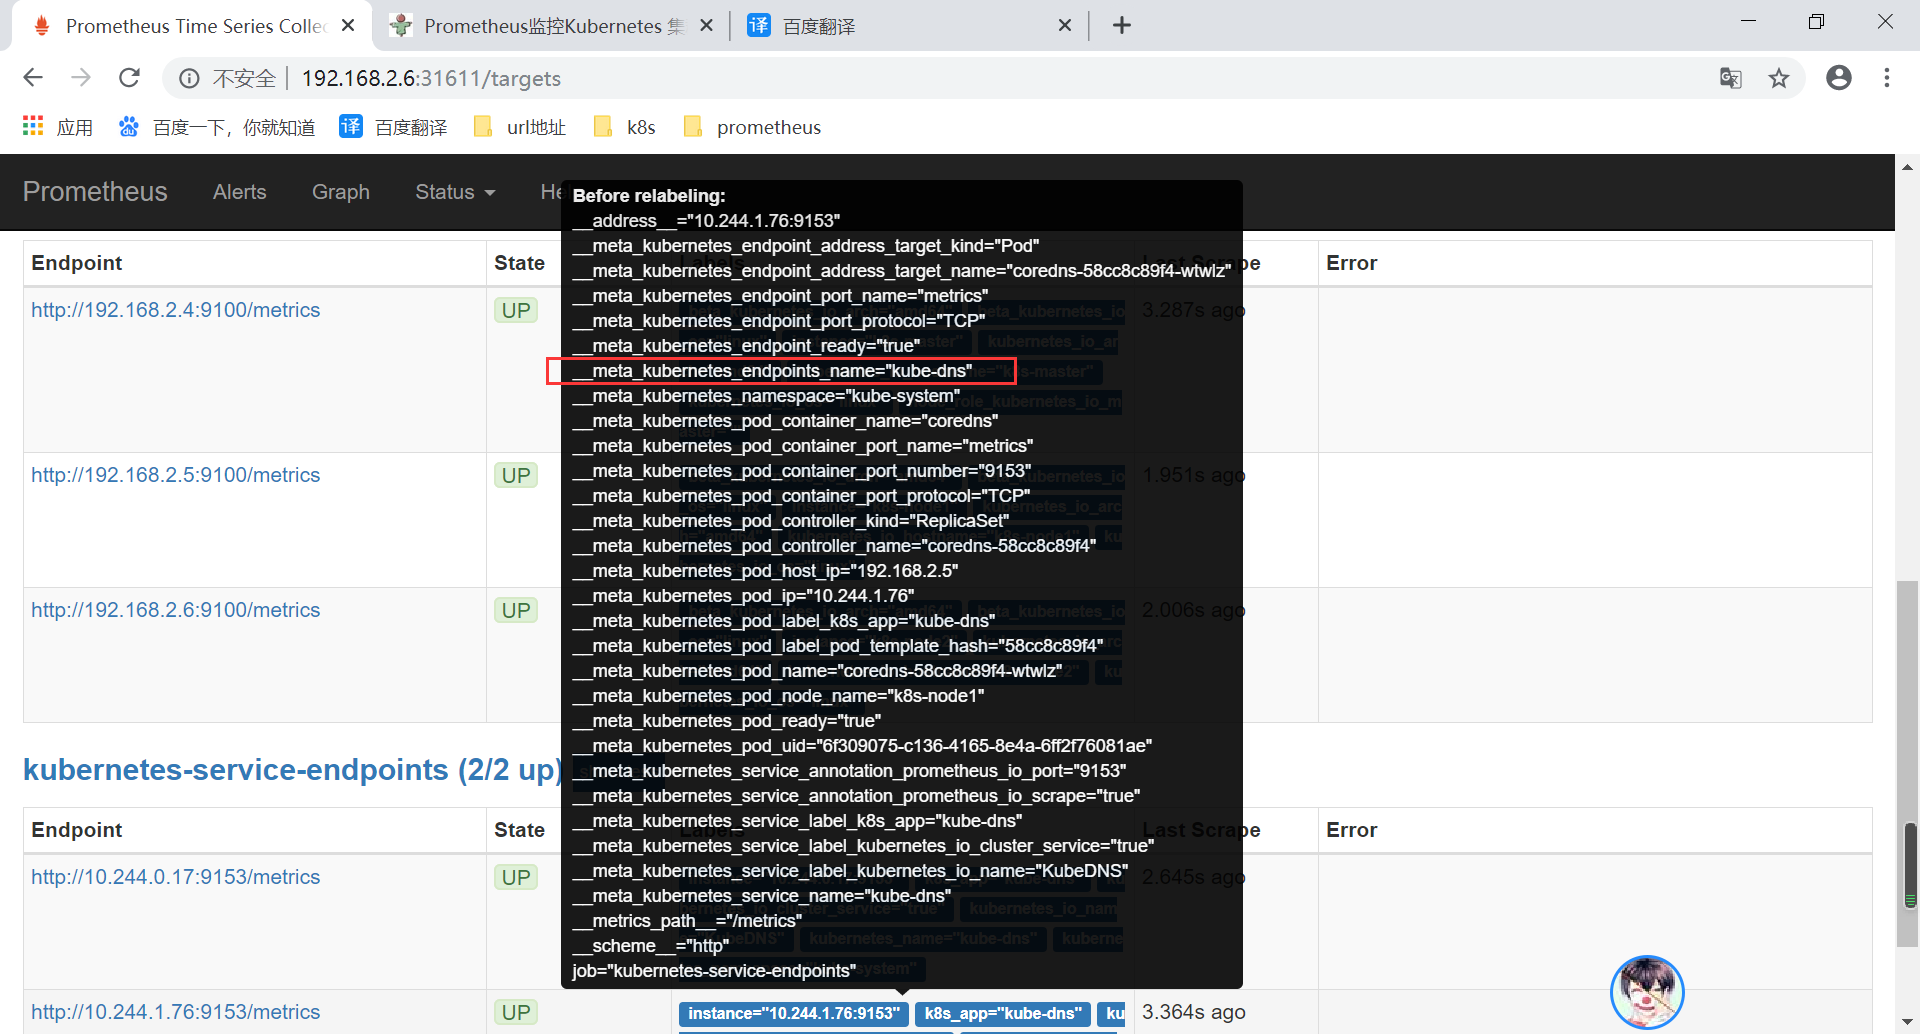Click the __meta_kubernetes_pod_node_name="k8s-node1" tooltip line
This screenshot has width=1920, height=1034.
click(778, 696)
